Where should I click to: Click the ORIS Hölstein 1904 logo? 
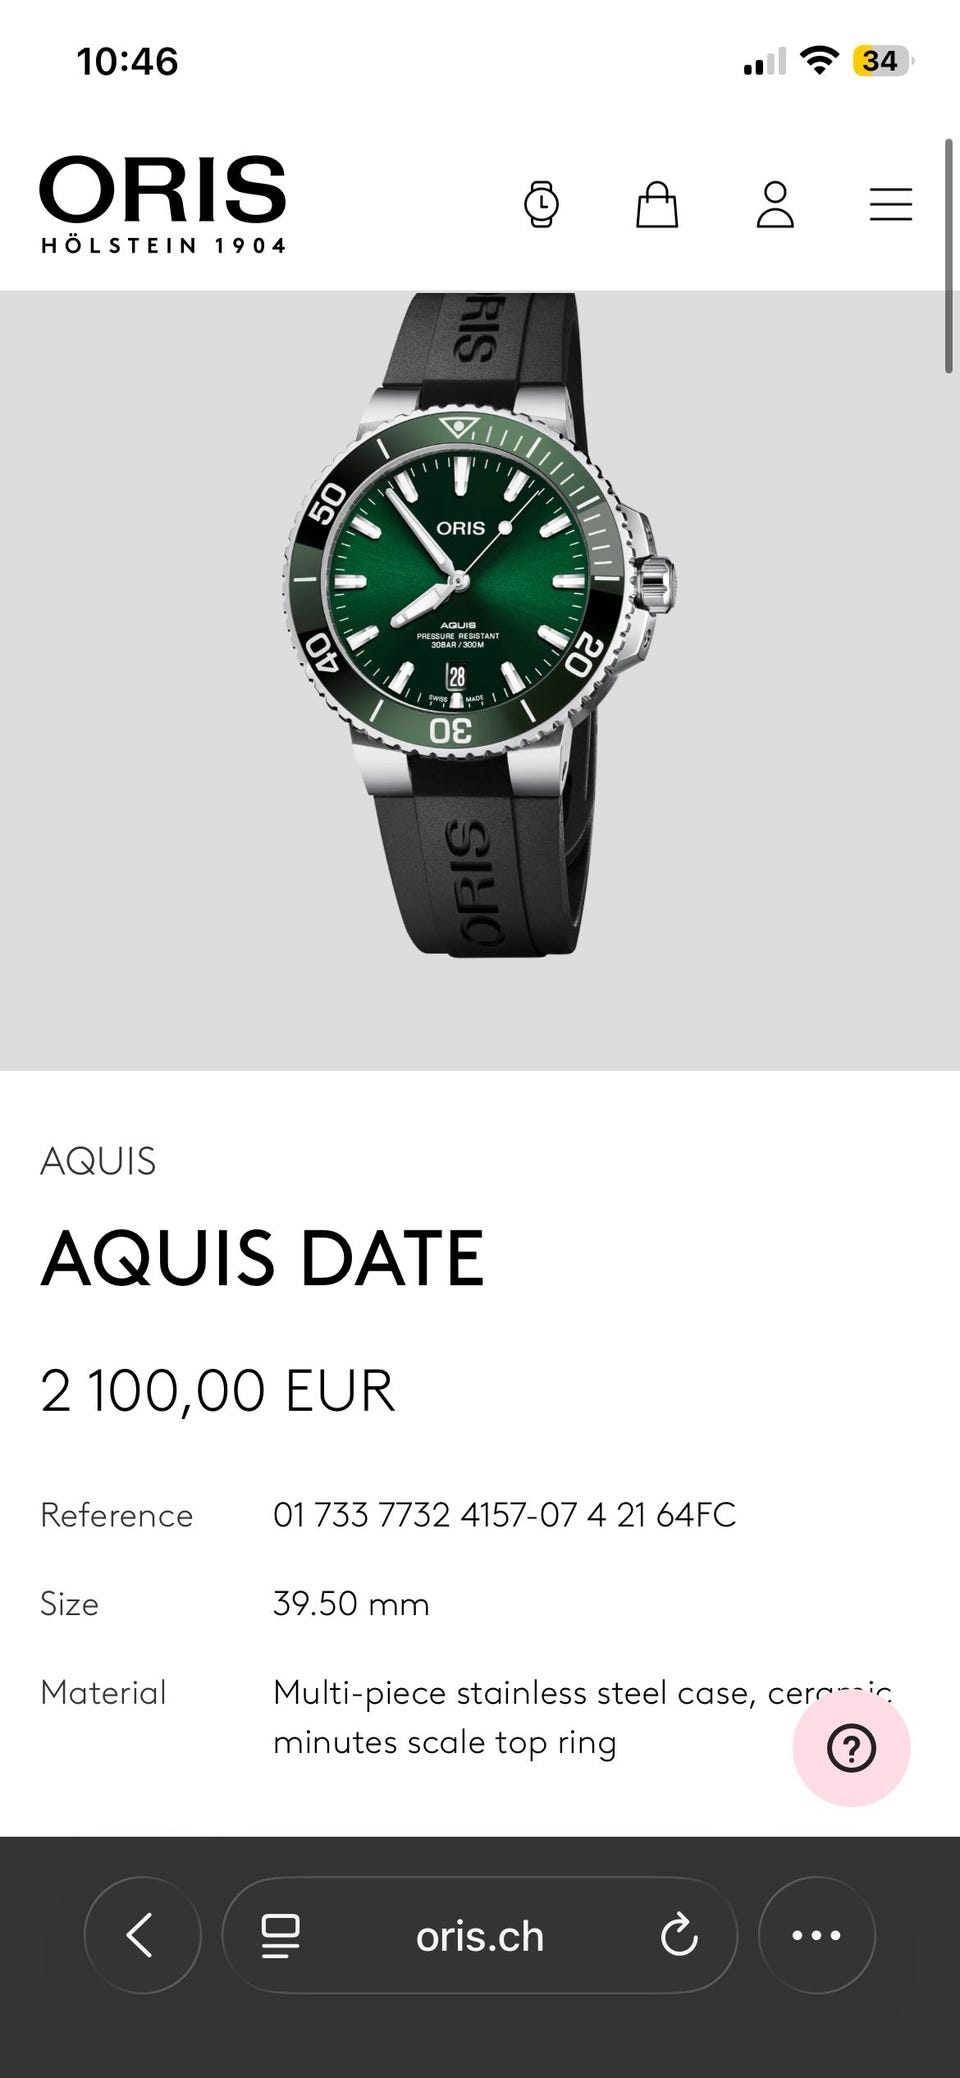tap(163, 204)
